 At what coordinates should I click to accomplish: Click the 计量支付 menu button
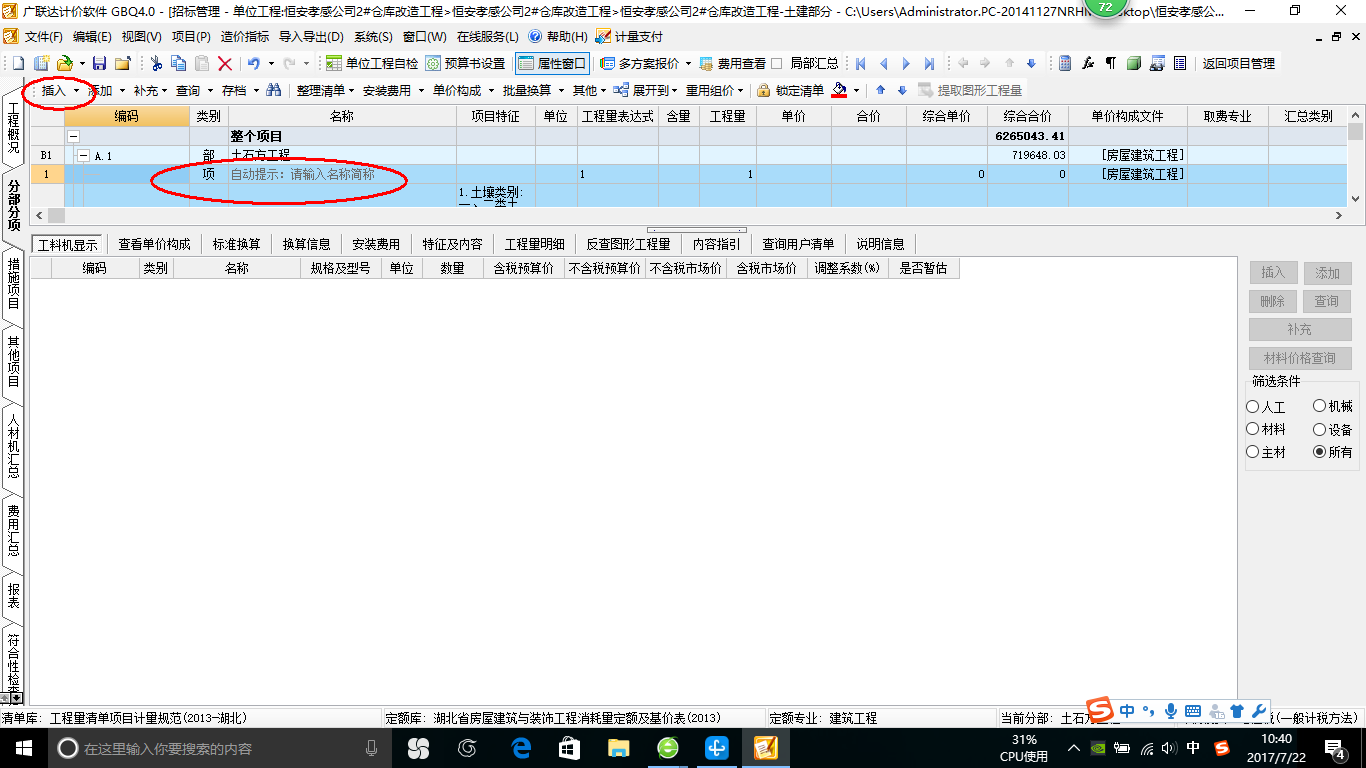click(628, 37)
